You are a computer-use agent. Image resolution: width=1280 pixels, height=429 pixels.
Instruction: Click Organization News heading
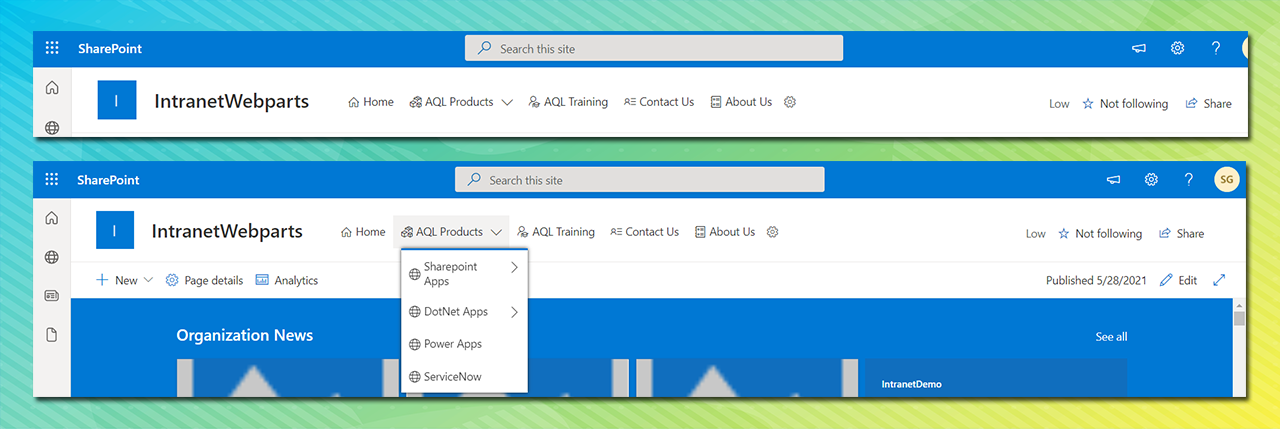[x=245, y=335]
